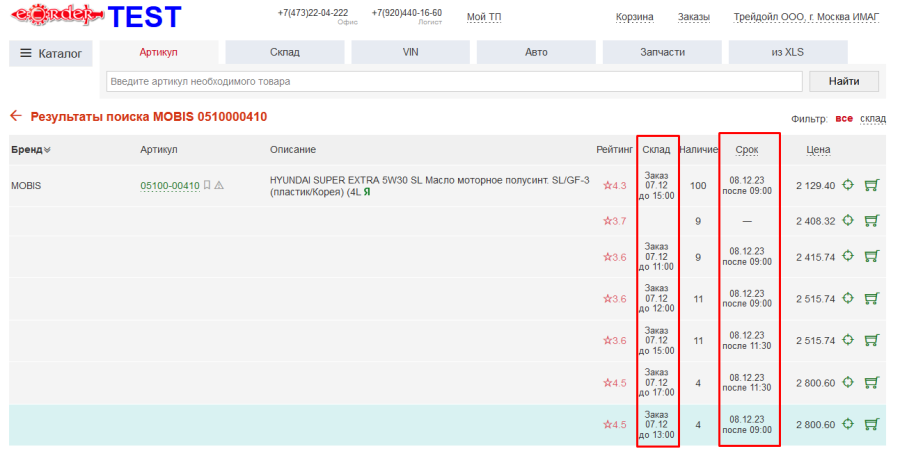Click Трейдойл ООО account link

(806, 17)
